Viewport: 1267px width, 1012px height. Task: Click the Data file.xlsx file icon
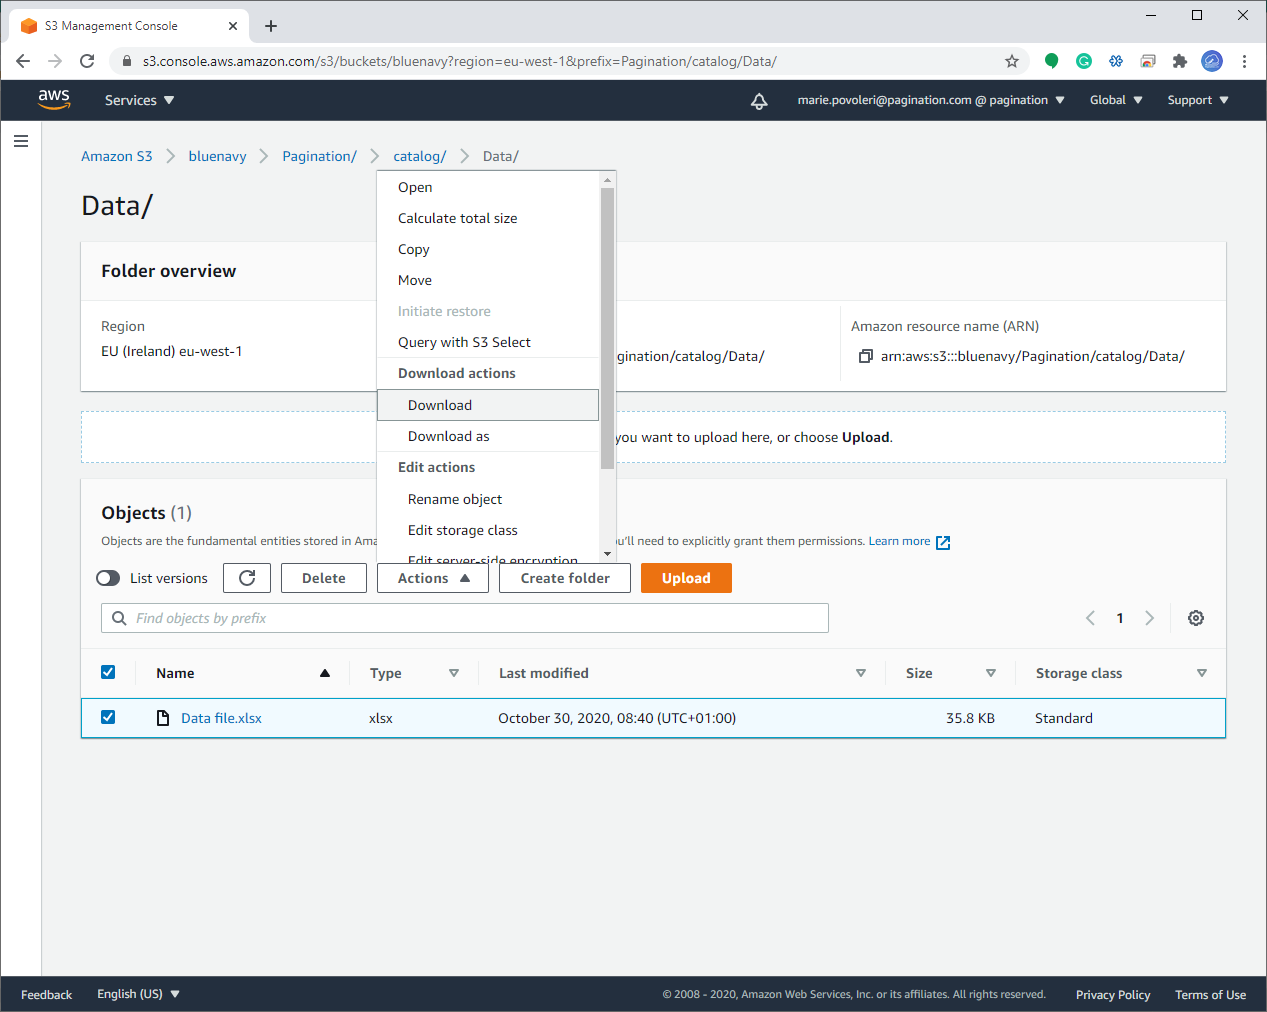click(163, 718)
